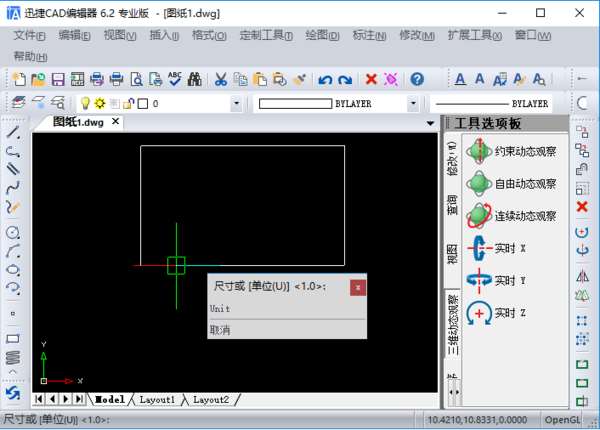Viewport: 600px width, 430px height.
Task: Switch to Layout1 tab
Action: (x=157, y=400)
